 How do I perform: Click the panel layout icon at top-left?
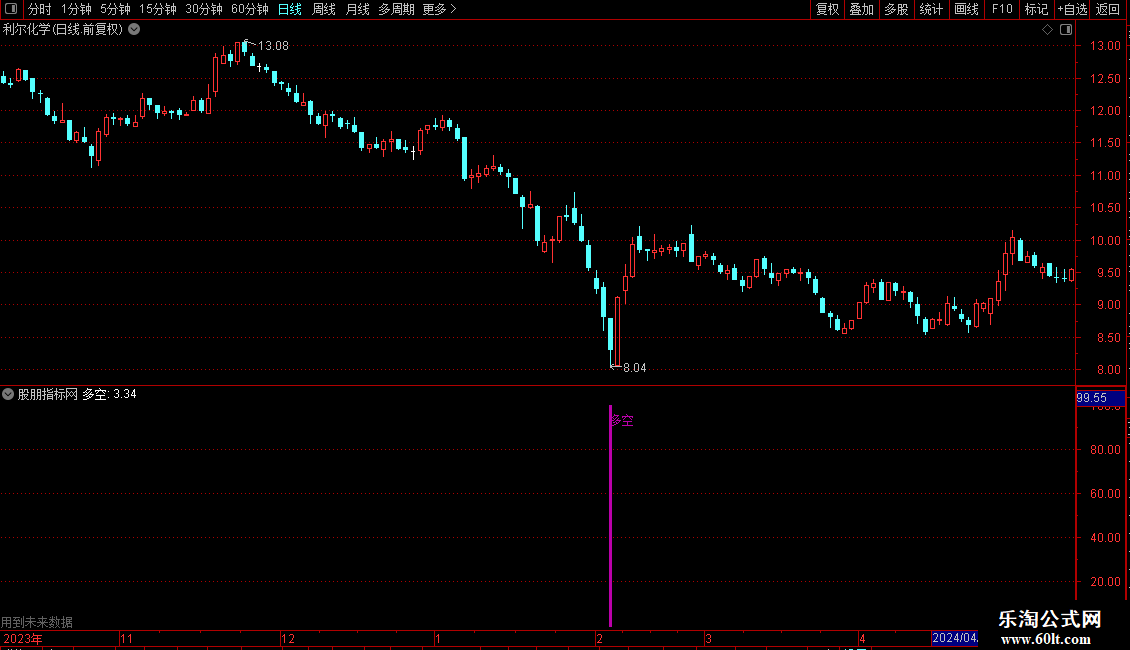10,9
